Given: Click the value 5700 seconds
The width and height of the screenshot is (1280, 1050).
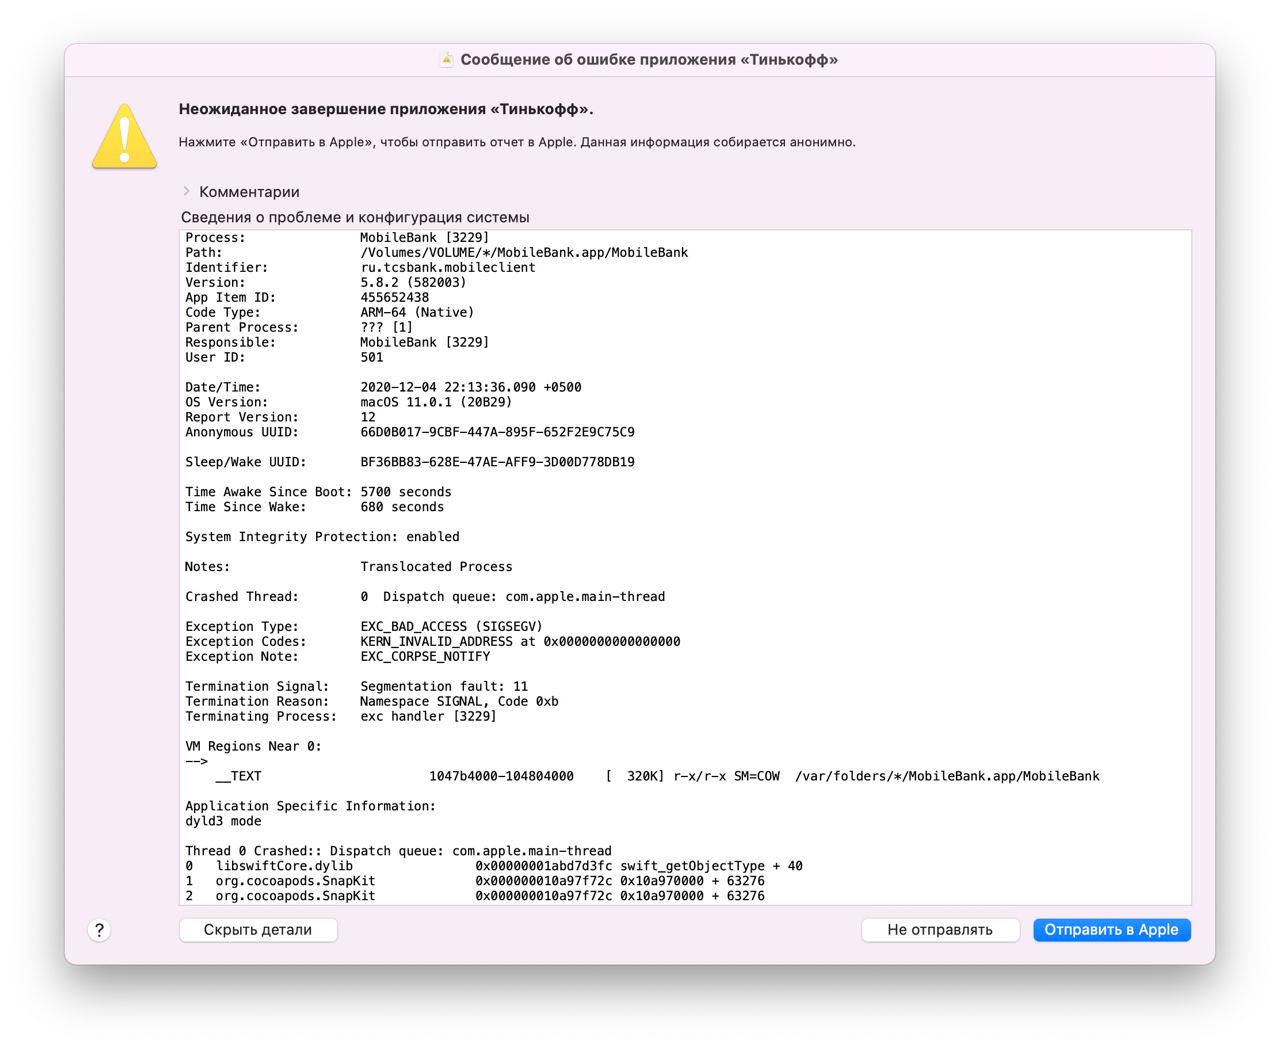Looking at the screenshot, I should click(406, 493).
